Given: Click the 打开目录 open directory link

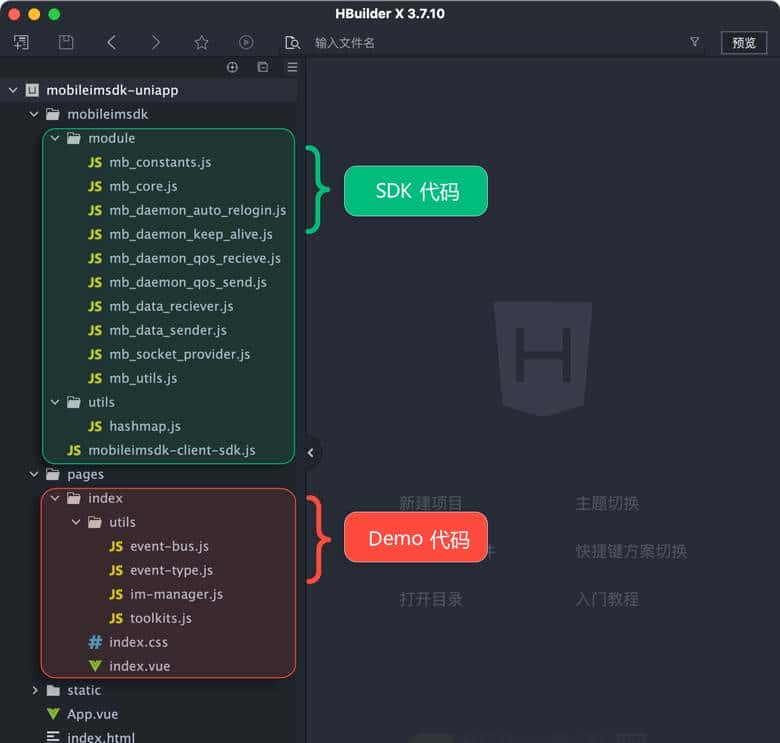Looking at the screenshot, I should (431, 599).
